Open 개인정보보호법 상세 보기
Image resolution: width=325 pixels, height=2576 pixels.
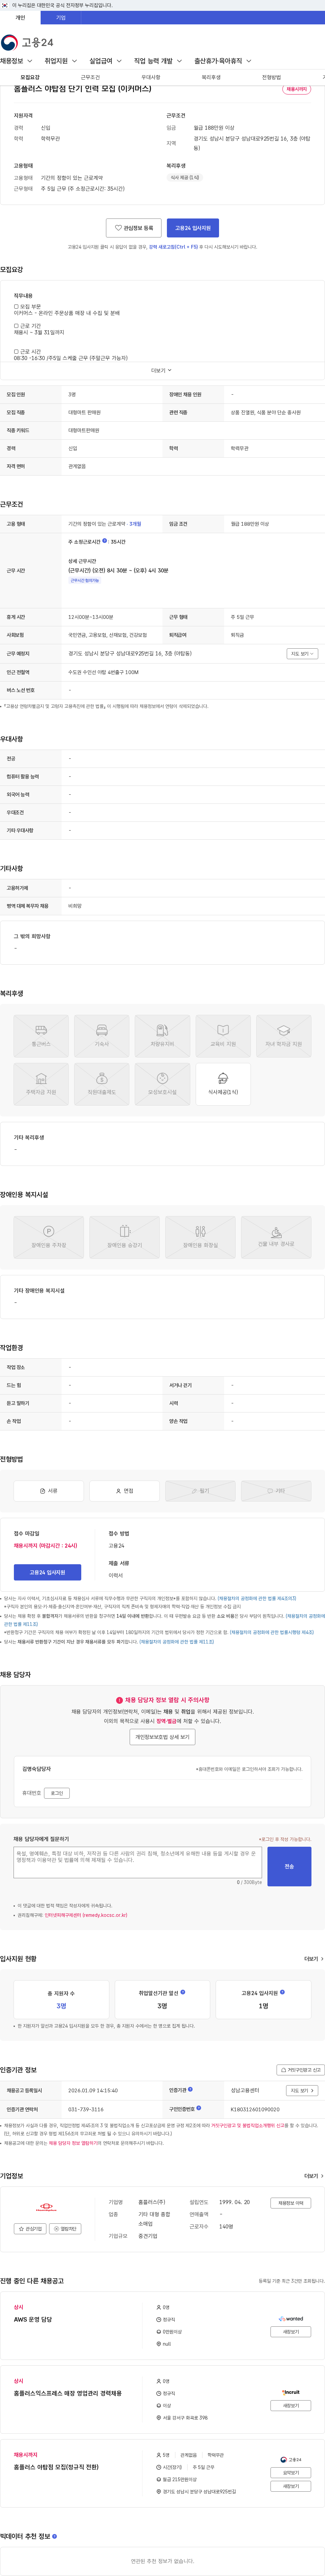(163, 1737)
